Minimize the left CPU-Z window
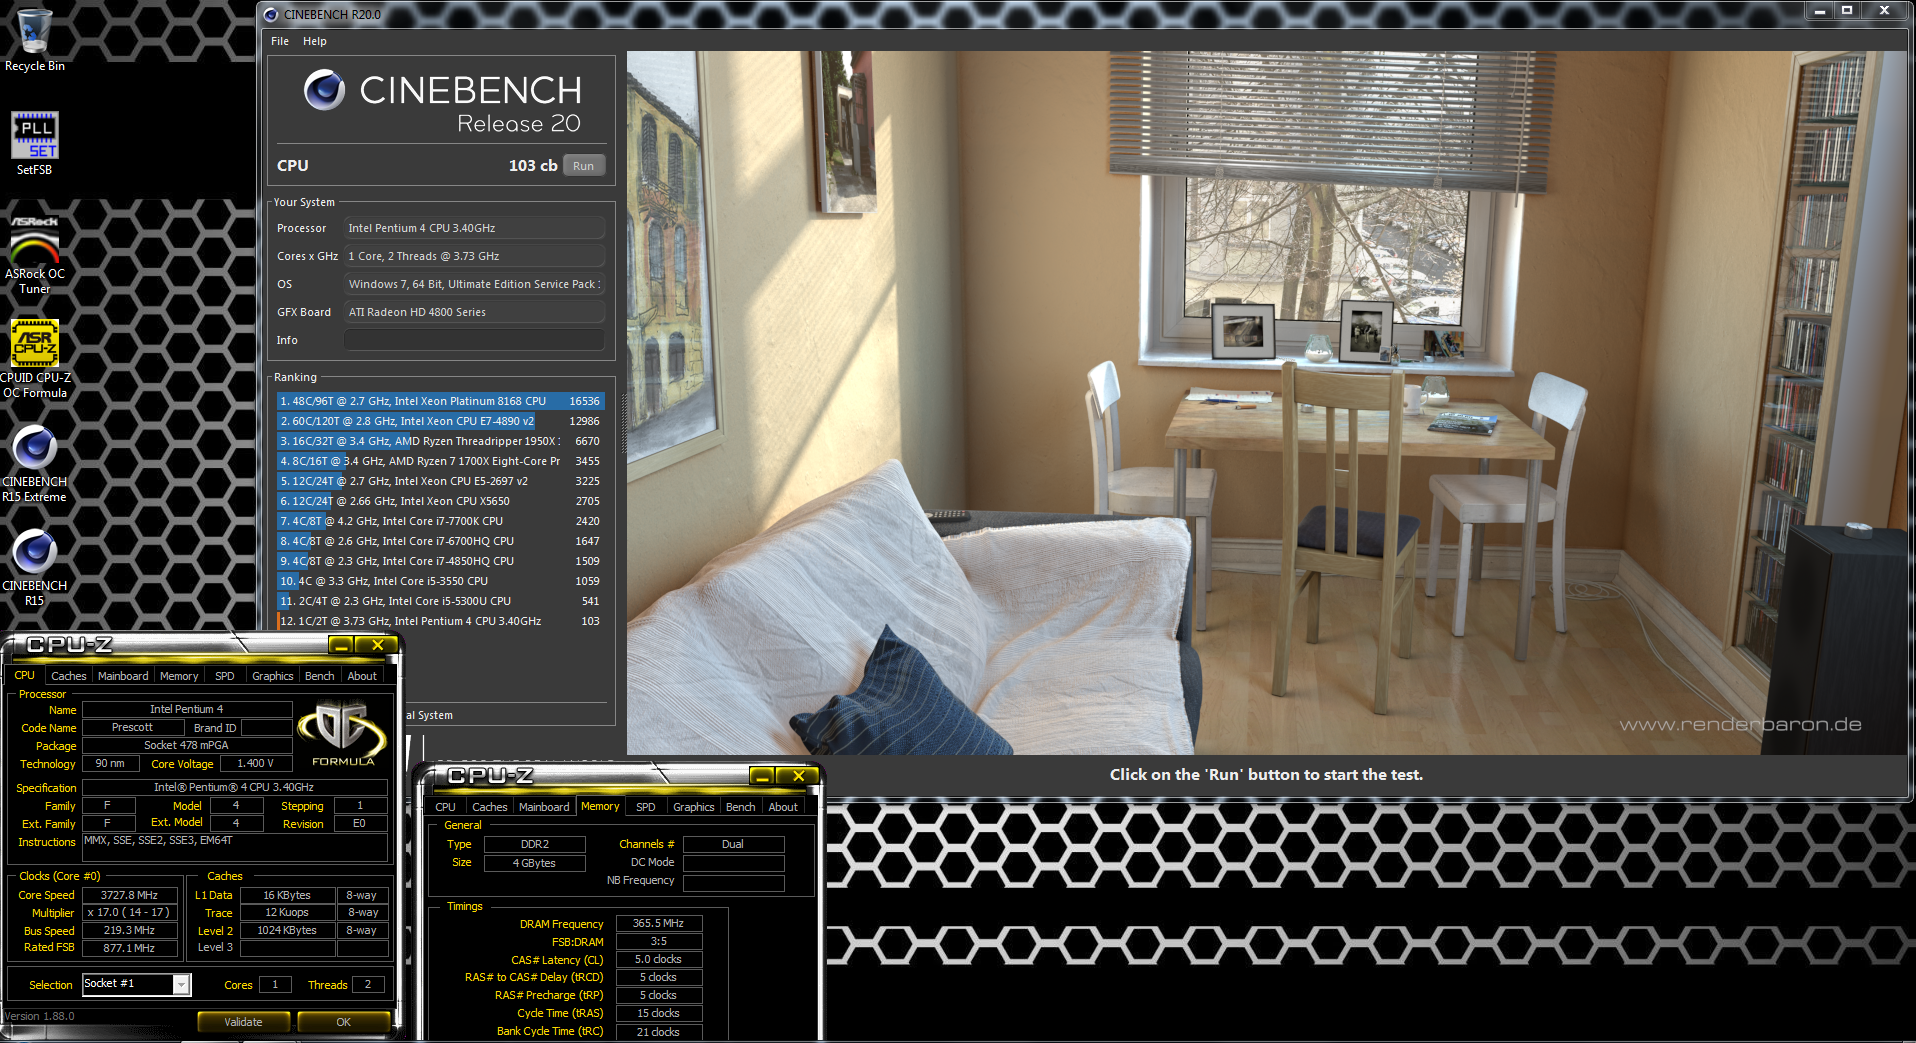This screenshot has height=1043, width=1916. (341, 645)
